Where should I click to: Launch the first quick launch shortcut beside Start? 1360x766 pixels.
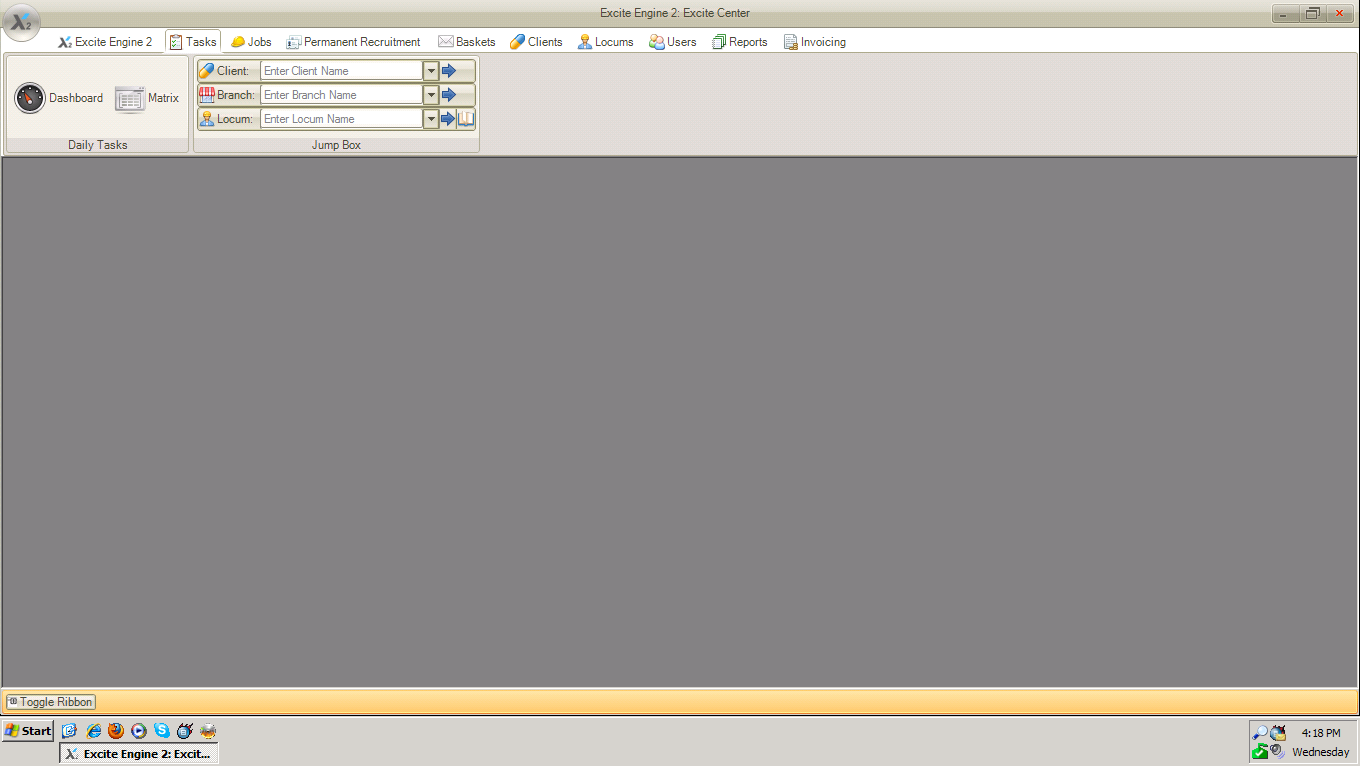click(70, 731)
